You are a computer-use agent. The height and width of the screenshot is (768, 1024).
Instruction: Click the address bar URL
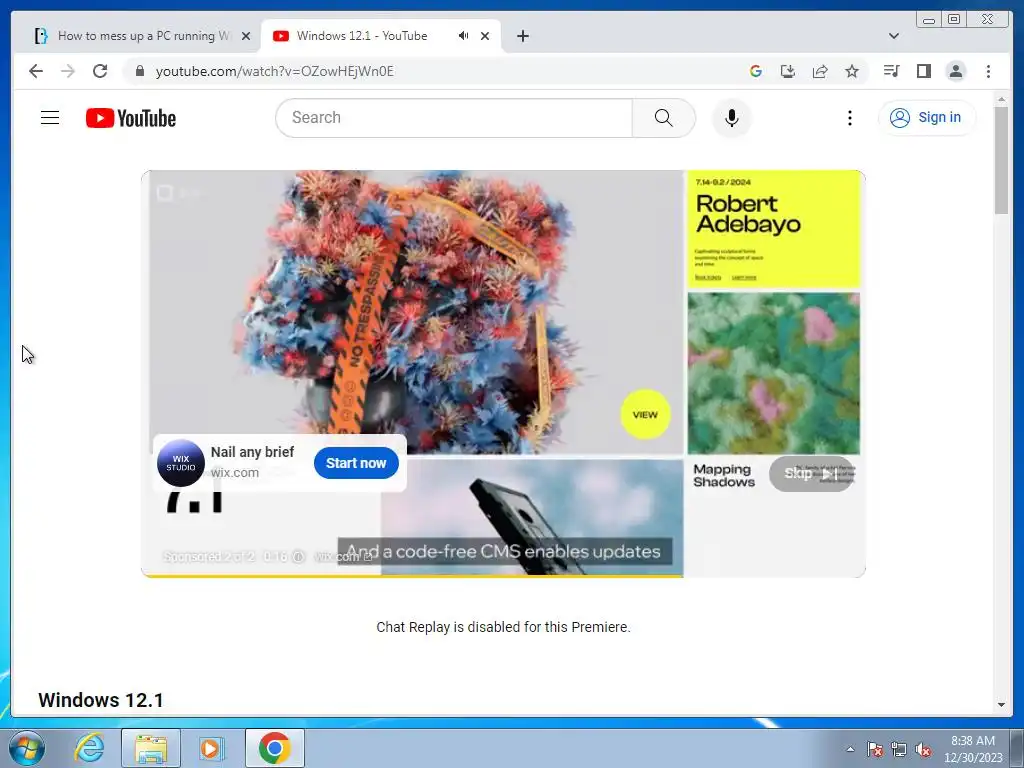[274, 71]
